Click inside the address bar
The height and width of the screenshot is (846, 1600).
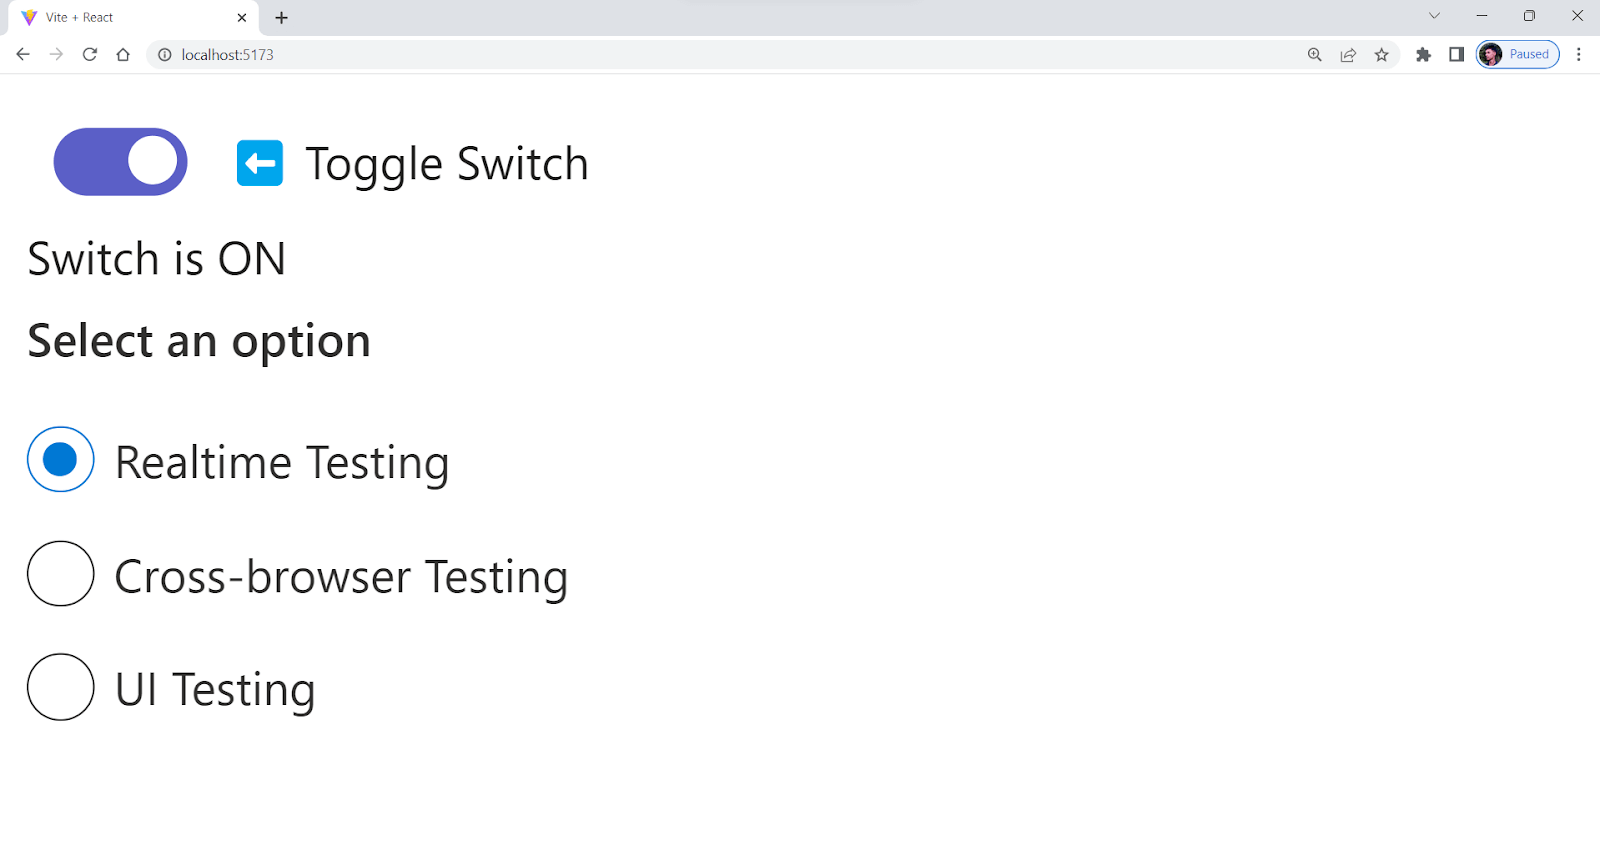pyautogui.click(x=600, y=55)
